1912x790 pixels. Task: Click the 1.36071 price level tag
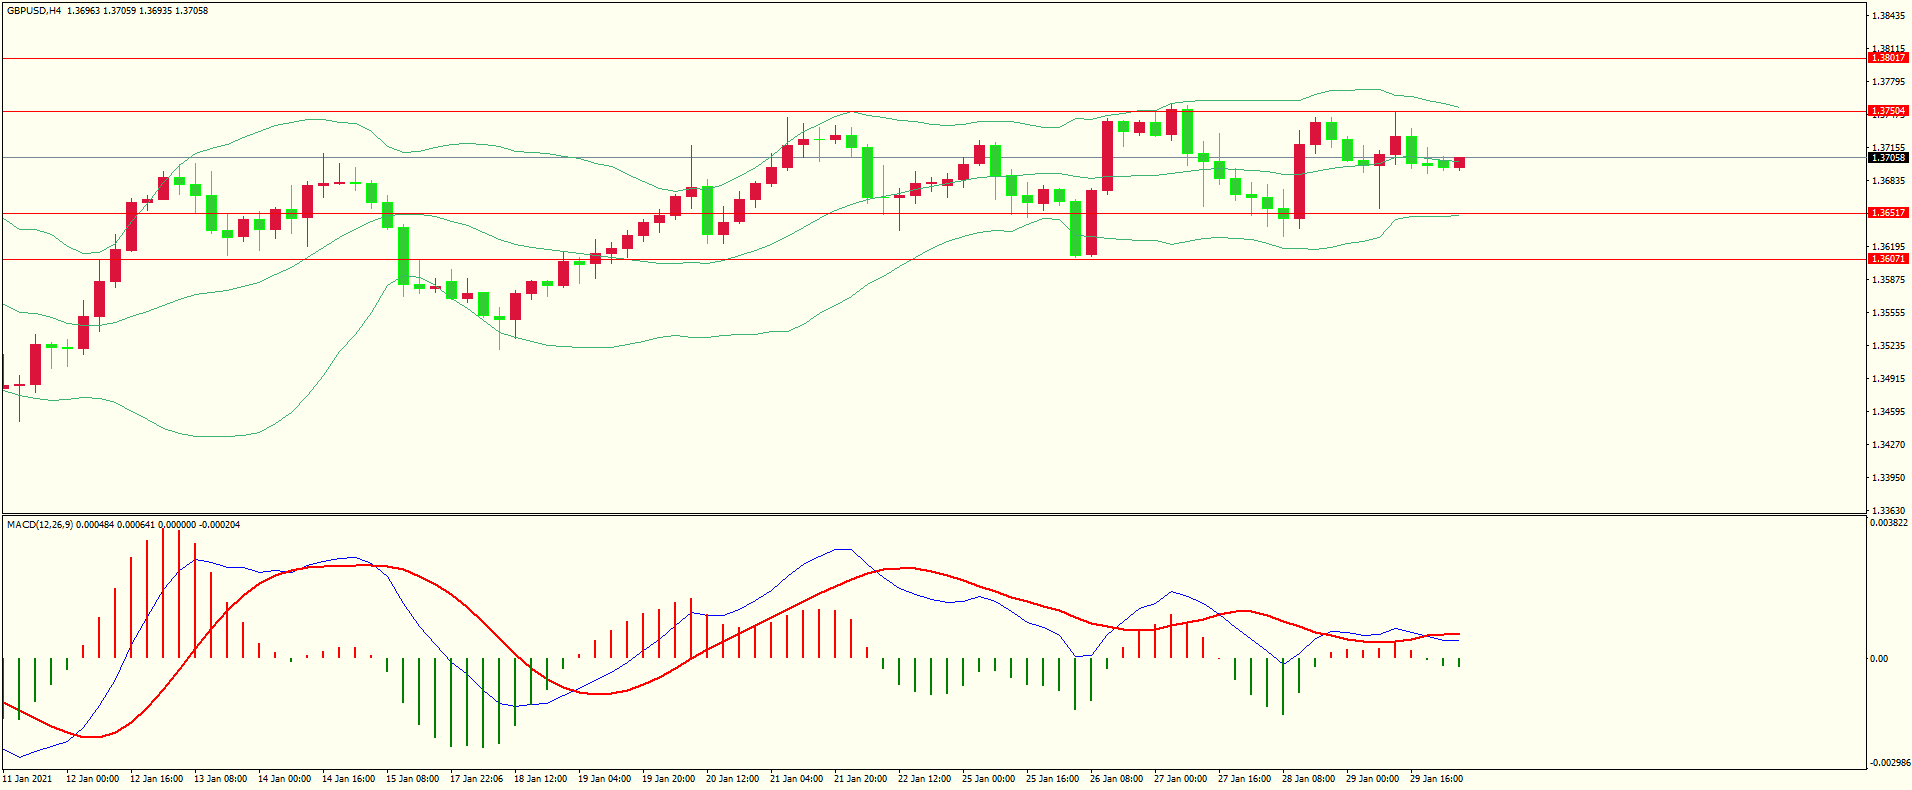pyautogui.click(x=1888, y=259)
